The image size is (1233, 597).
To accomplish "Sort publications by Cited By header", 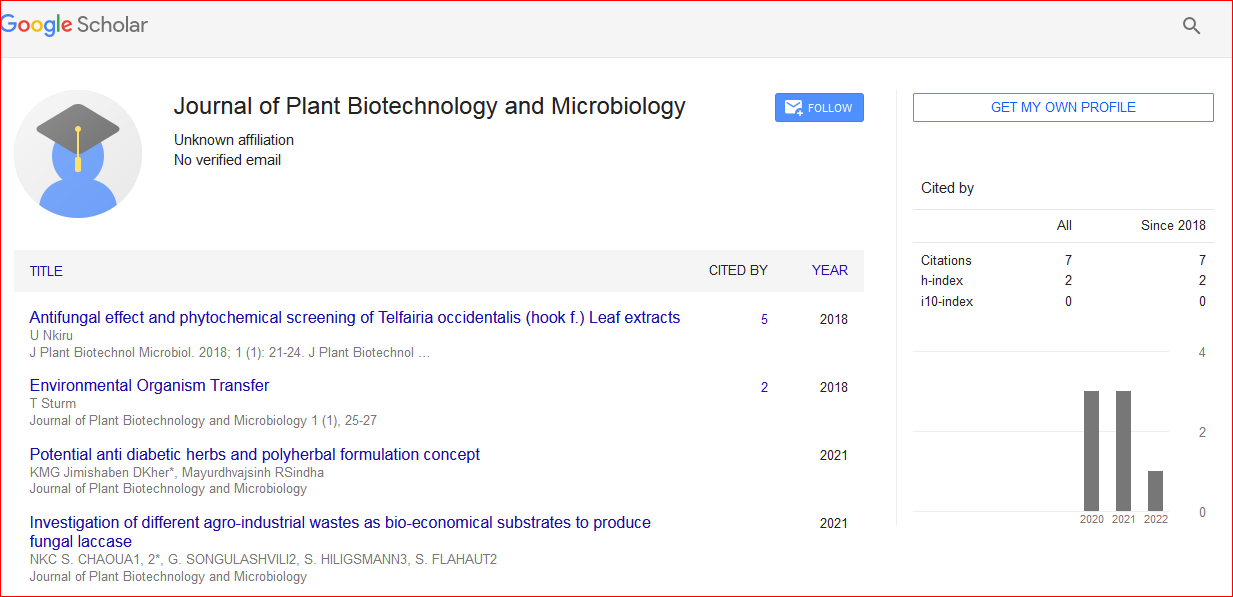I will 738,270.
